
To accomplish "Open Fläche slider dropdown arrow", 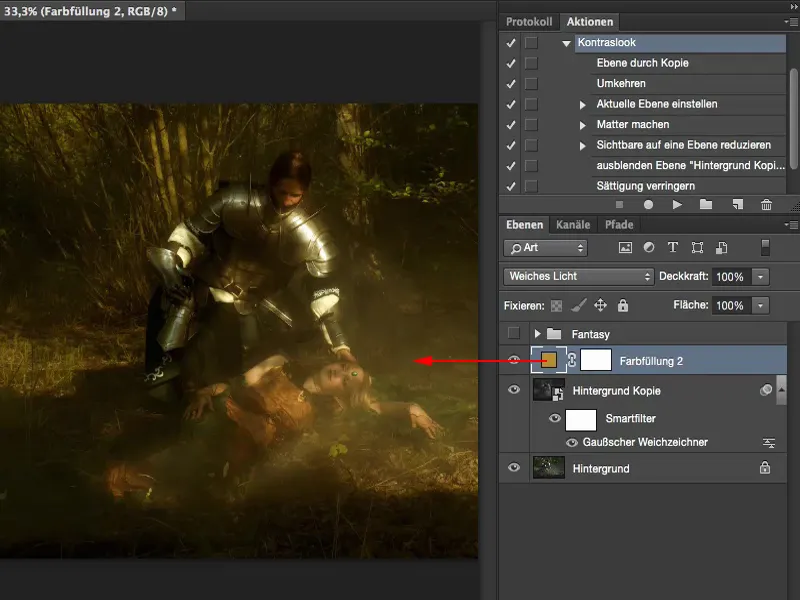I will tap(760, 306).
